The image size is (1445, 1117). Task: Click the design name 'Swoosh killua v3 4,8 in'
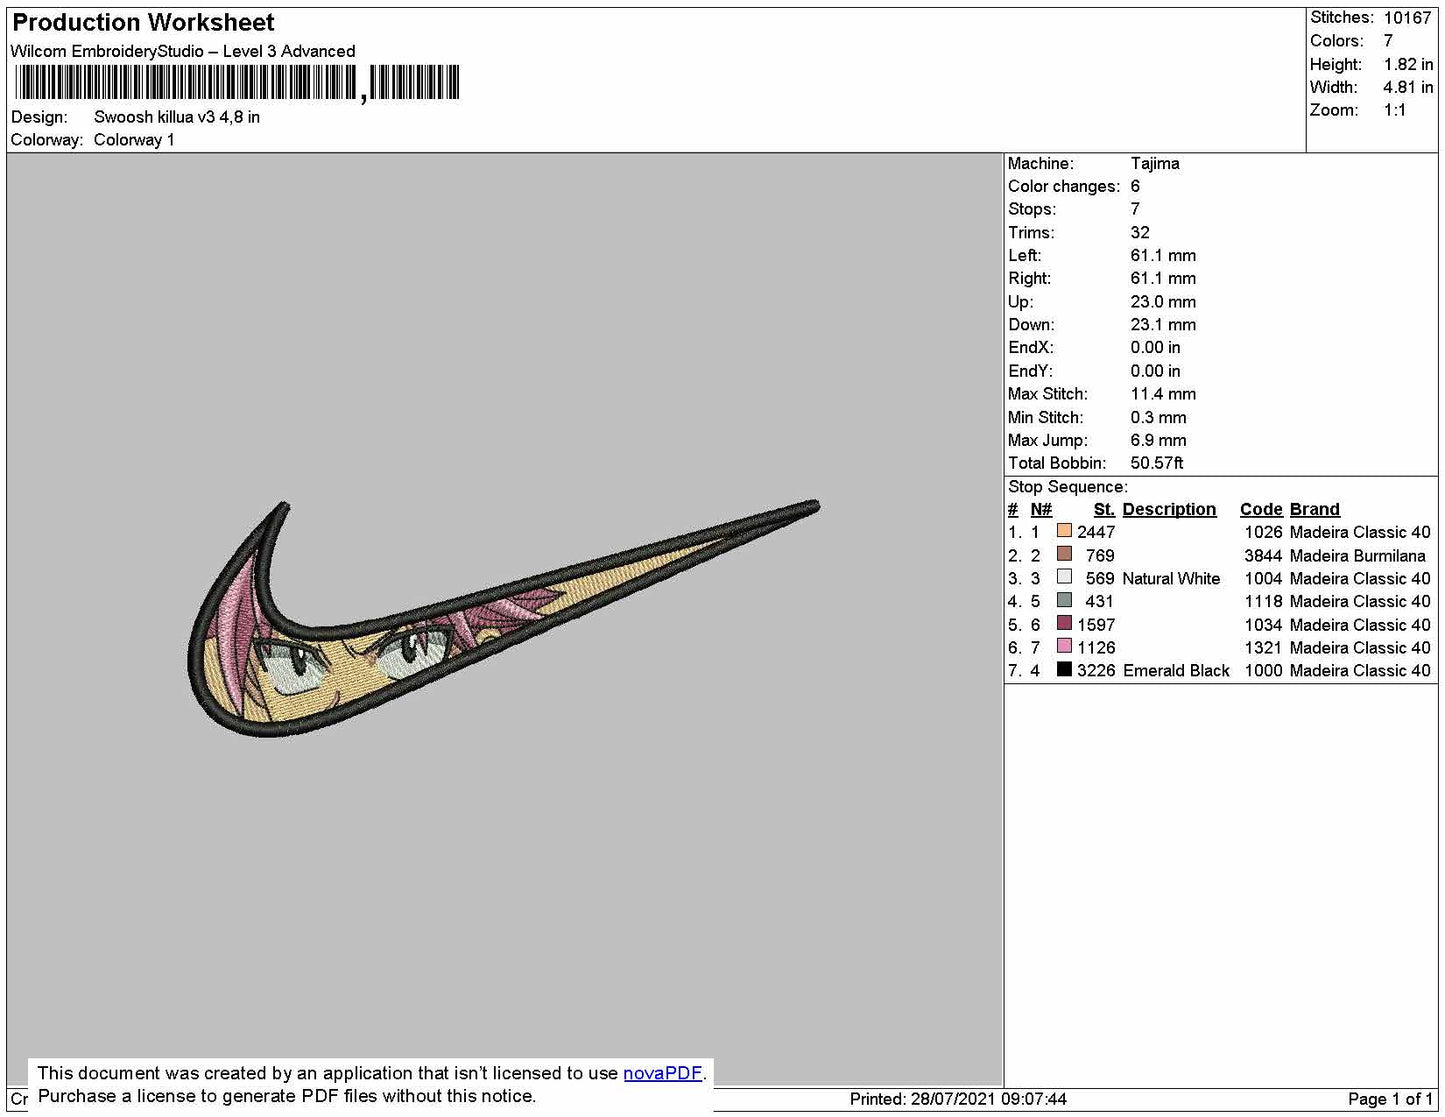coord(177,117)
